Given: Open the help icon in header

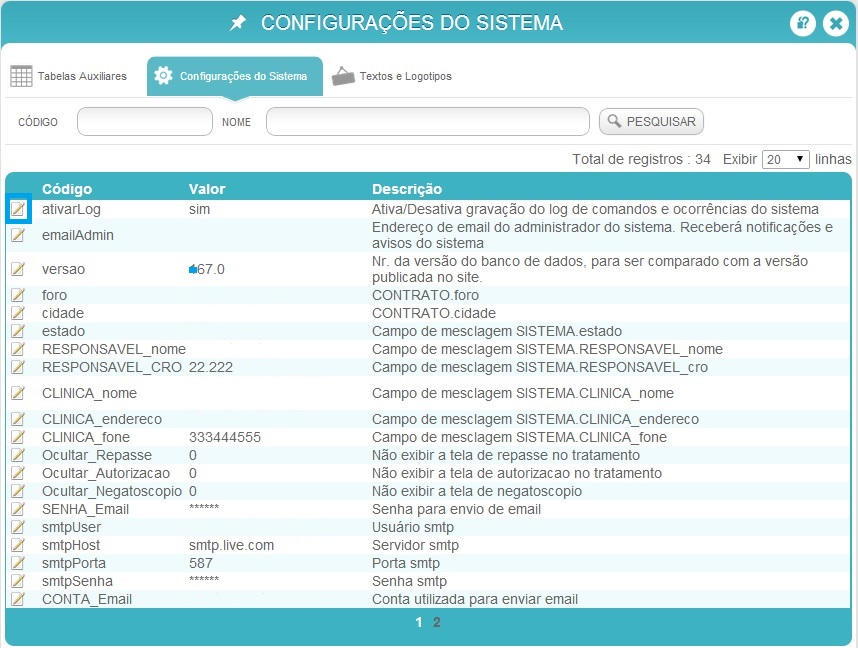Looking at the screenshot, I should (x=803, y=24).
